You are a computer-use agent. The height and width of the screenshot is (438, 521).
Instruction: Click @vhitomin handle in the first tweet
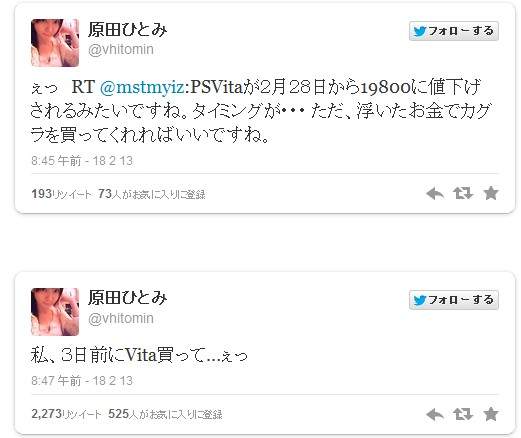tap(121, 50)
